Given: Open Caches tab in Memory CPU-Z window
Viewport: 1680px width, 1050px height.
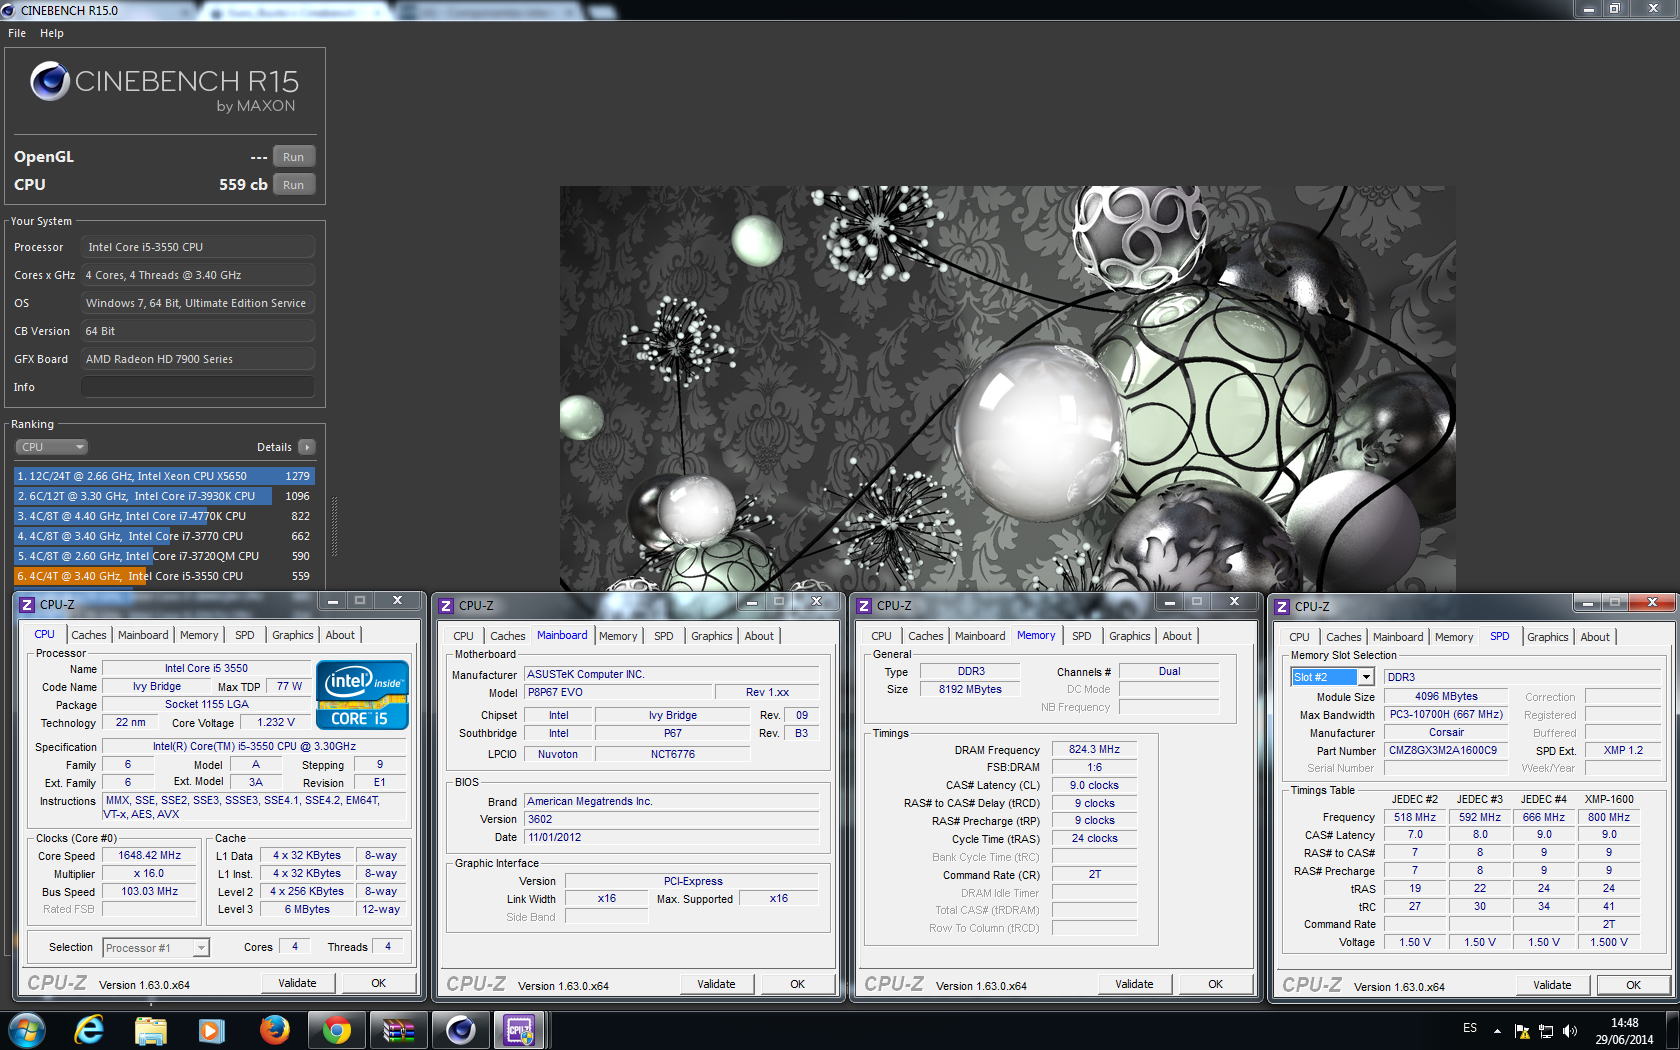Looking at the screenshot, I should tap(925, 636).
